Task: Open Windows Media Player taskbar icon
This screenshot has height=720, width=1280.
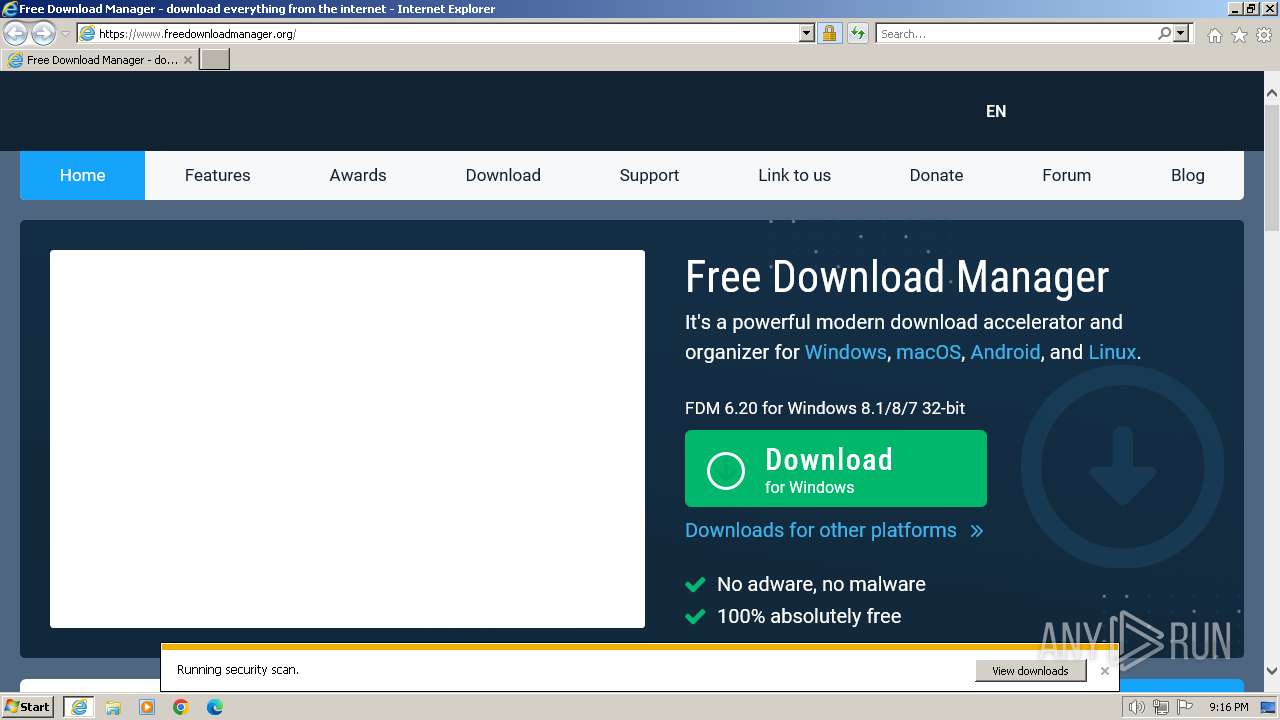Action: click(147, 707)
